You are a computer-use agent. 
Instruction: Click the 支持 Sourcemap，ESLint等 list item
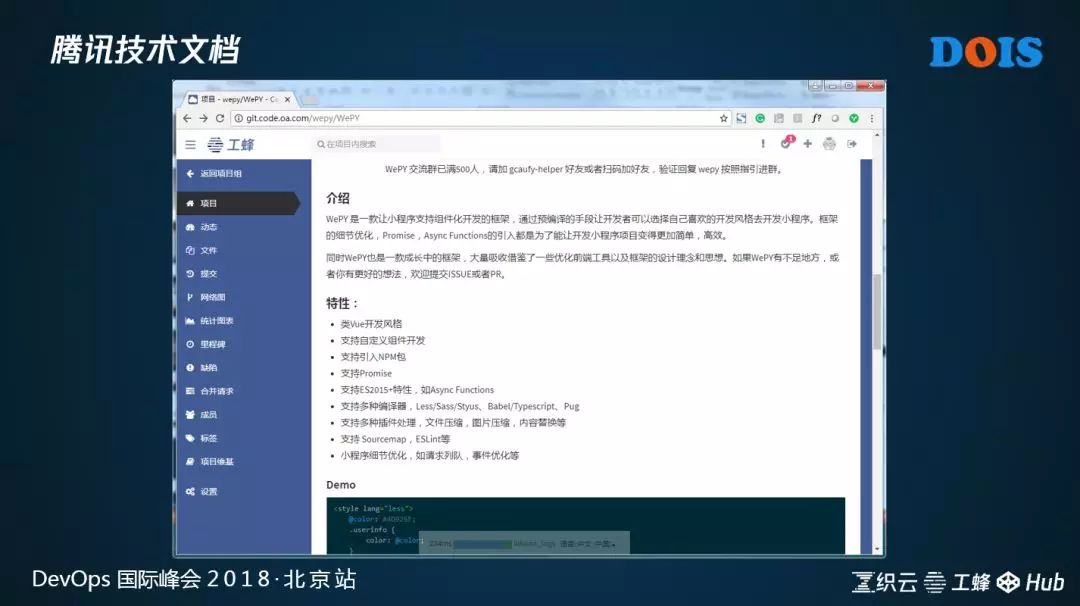pos(395,439)
